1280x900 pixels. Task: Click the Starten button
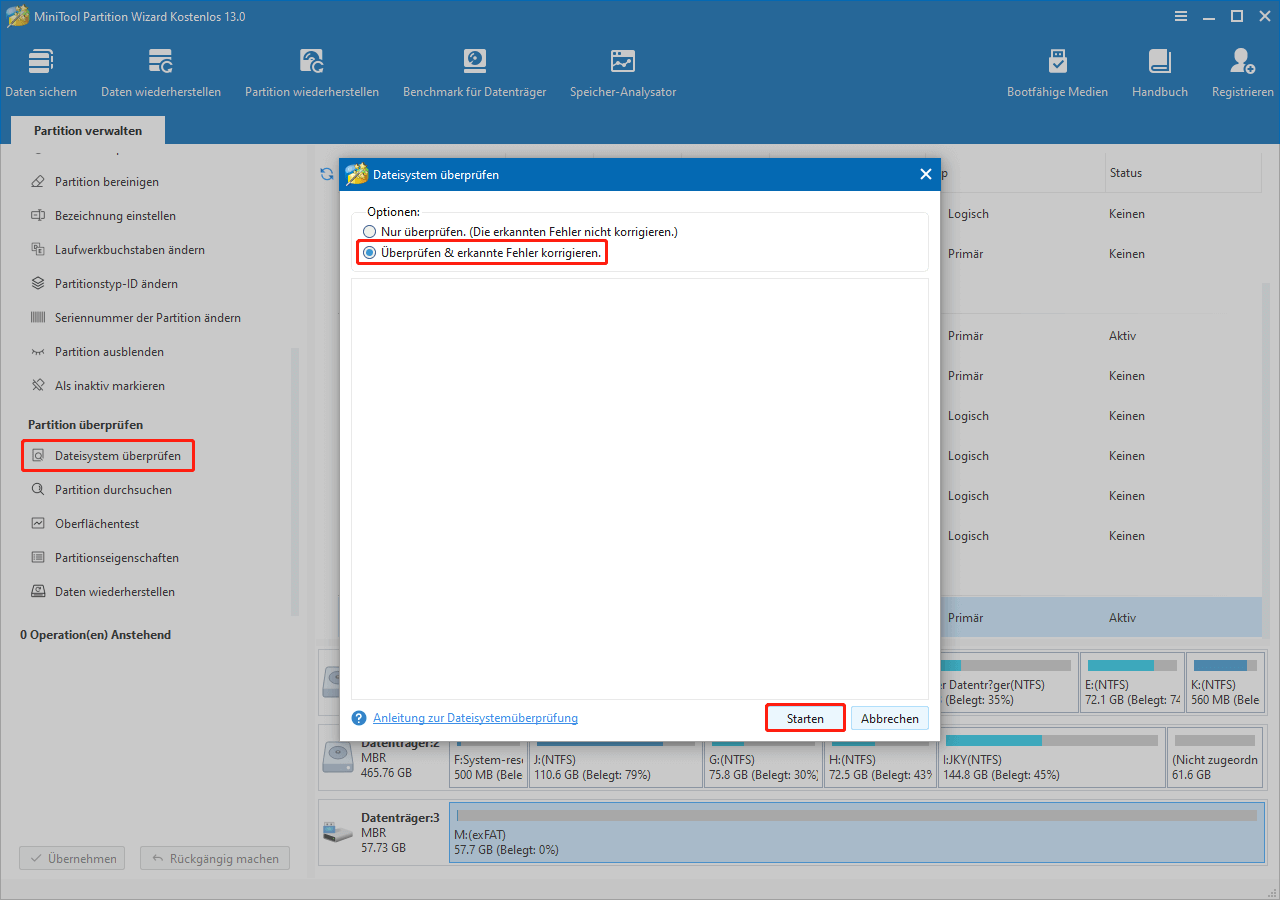pos(804,717)
